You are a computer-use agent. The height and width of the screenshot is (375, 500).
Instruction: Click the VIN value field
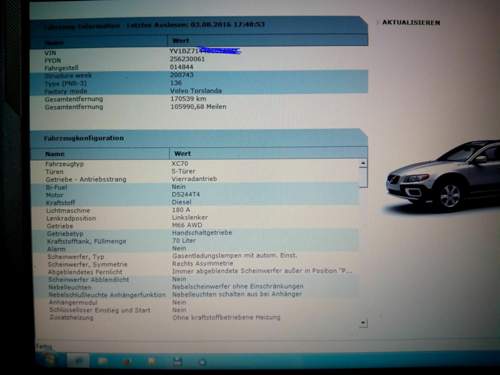(205, 51)
